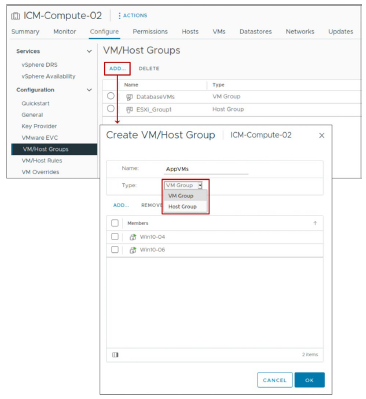Select General in the sidebar
The image size is (366, 399).
point(32,115)
